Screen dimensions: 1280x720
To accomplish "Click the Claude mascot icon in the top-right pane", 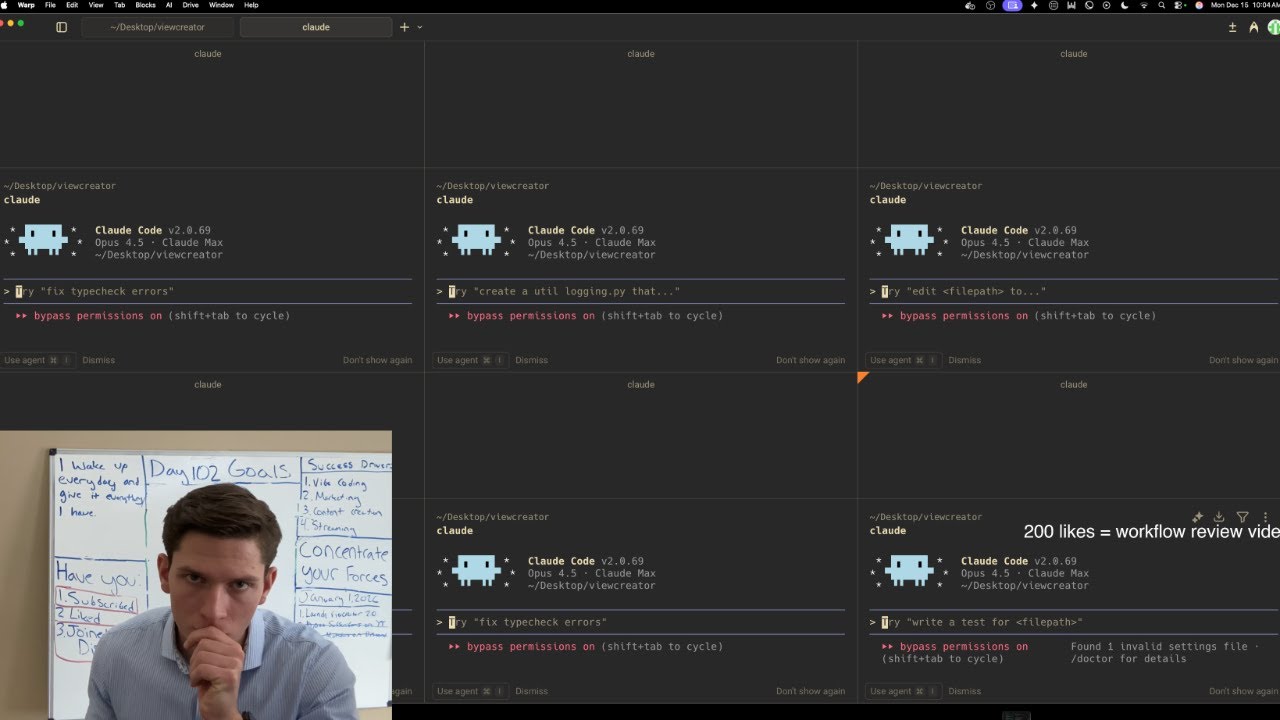I will (909, 240).
